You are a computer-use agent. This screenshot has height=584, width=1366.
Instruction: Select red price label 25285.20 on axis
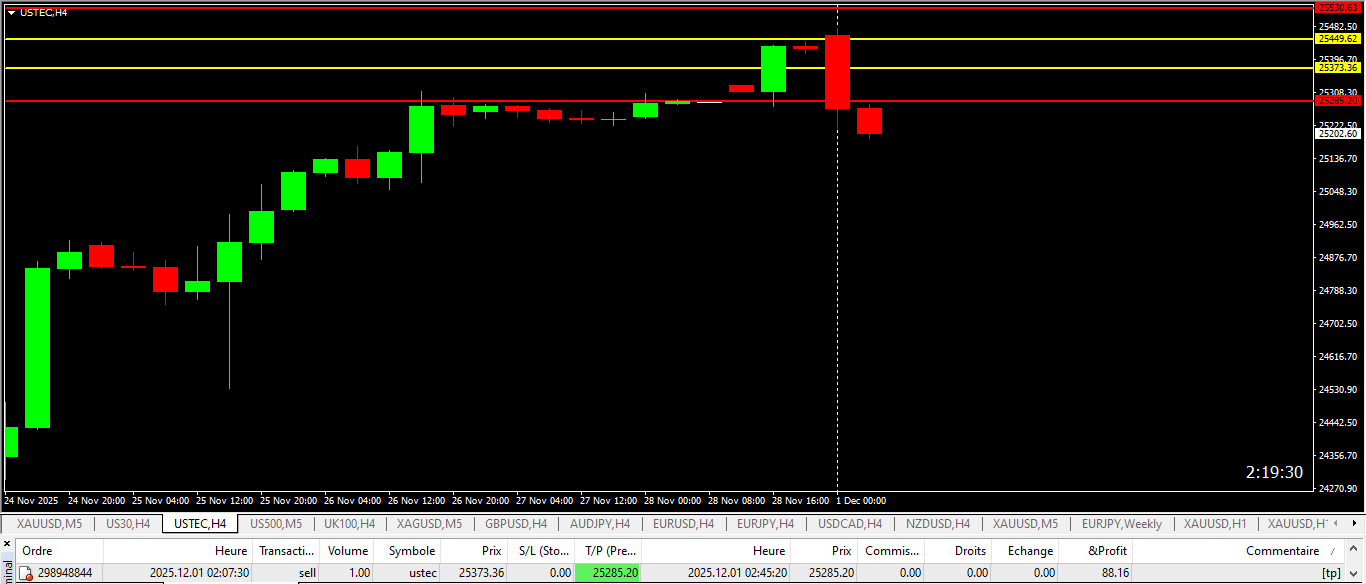(x=1339, y=100)
